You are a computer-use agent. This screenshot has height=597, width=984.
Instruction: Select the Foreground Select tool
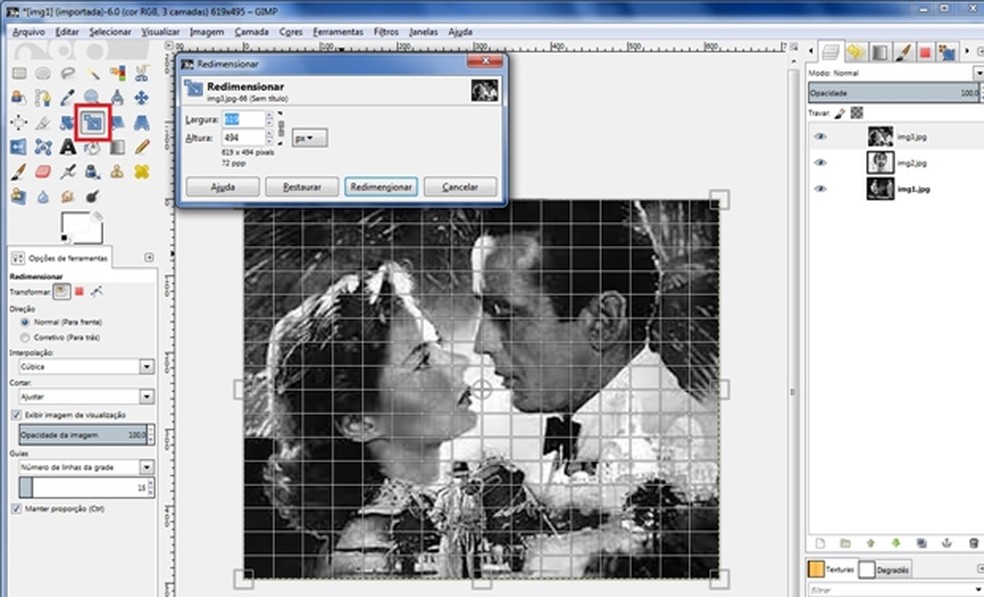(19, 97)
